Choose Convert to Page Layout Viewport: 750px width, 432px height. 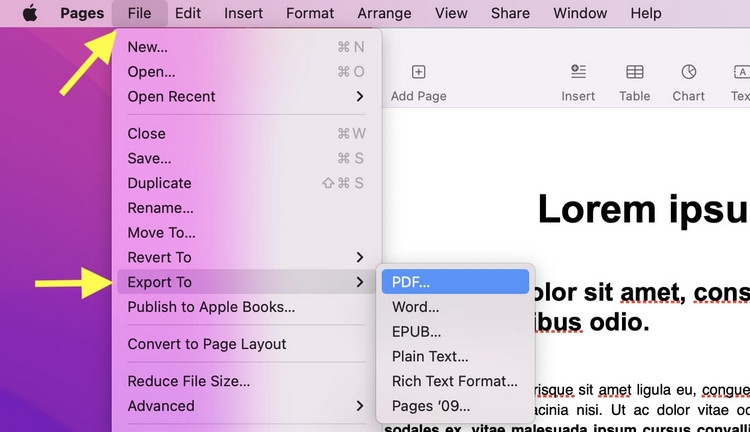pyautogui.click(x=246, y=344)
